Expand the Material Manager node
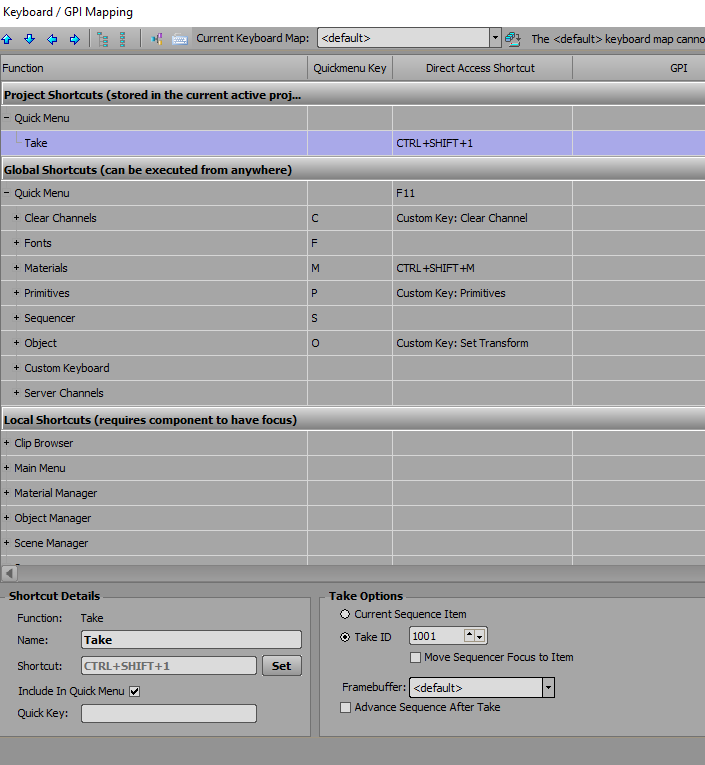 (6, 493)
